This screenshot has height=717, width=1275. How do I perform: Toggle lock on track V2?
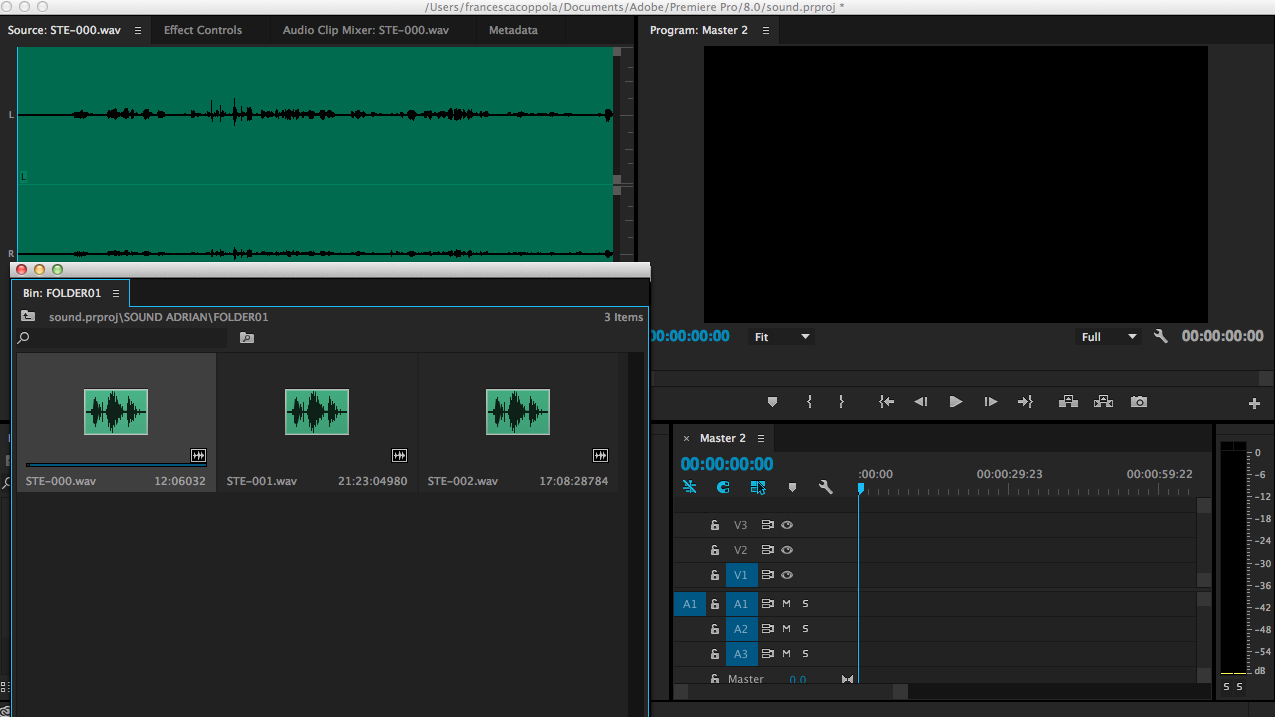(715, 550)
